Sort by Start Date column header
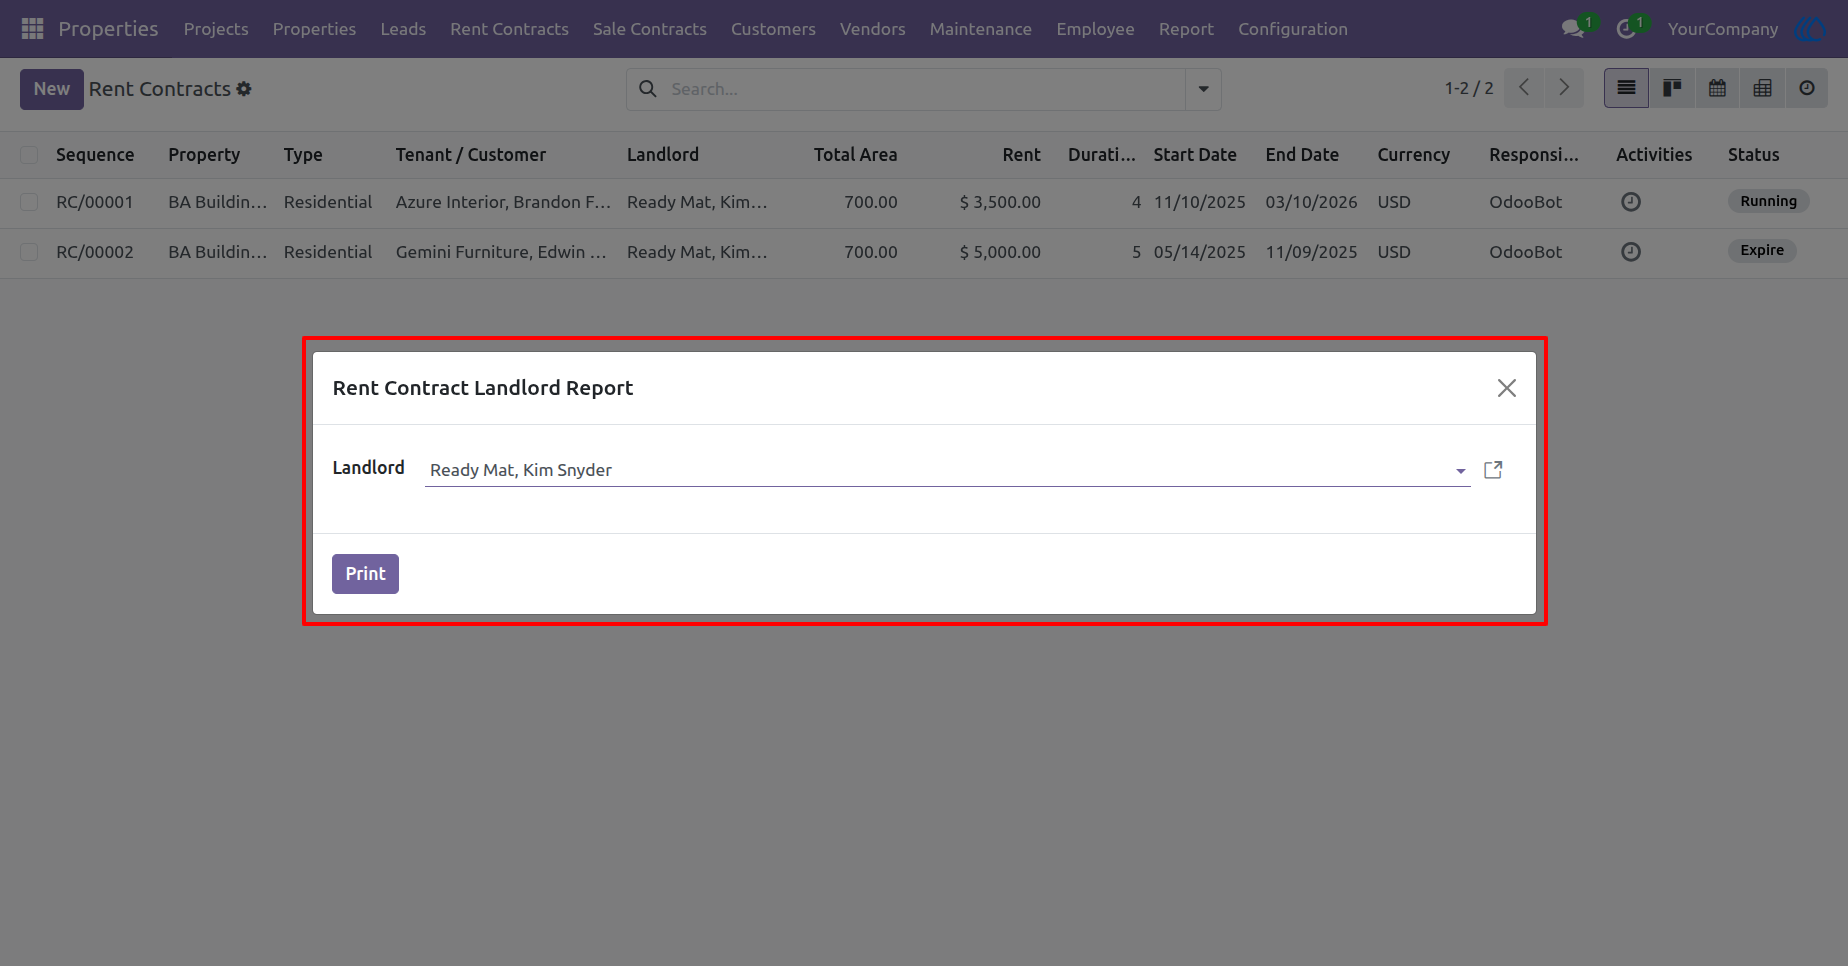The width and height of the screenshot is (1848, 966). 1195,155
